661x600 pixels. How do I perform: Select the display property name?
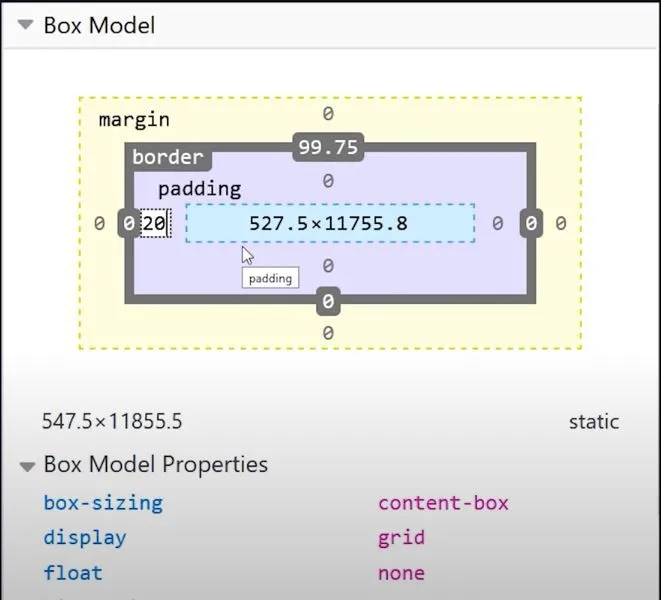click(x=85, y=538)
